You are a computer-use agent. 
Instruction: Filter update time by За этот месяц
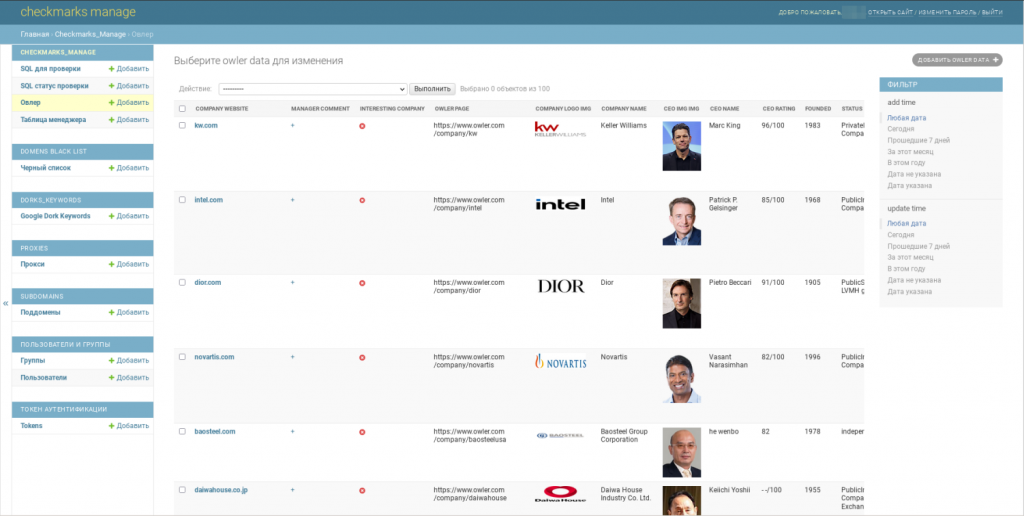tap(910, 257)
